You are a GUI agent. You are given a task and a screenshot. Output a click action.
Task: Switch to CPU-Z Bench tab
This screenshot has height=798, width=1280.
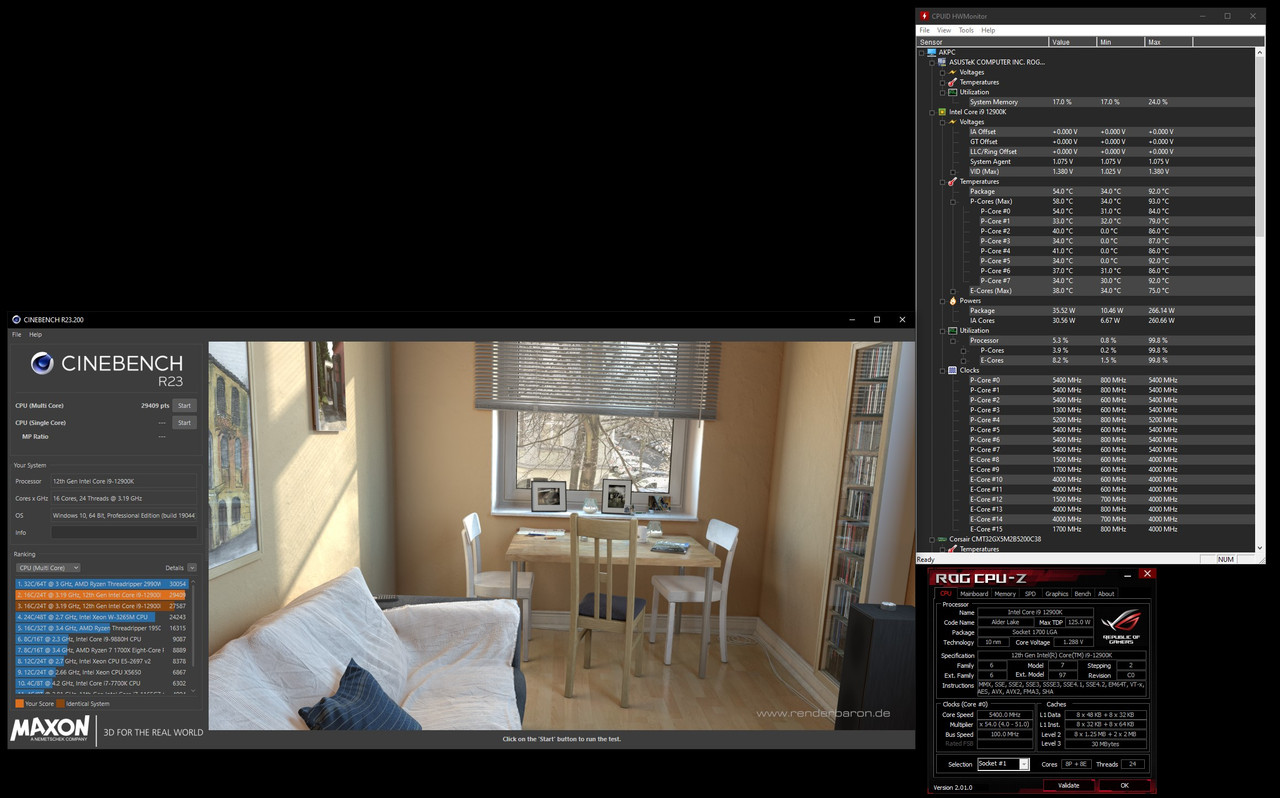1083,594
